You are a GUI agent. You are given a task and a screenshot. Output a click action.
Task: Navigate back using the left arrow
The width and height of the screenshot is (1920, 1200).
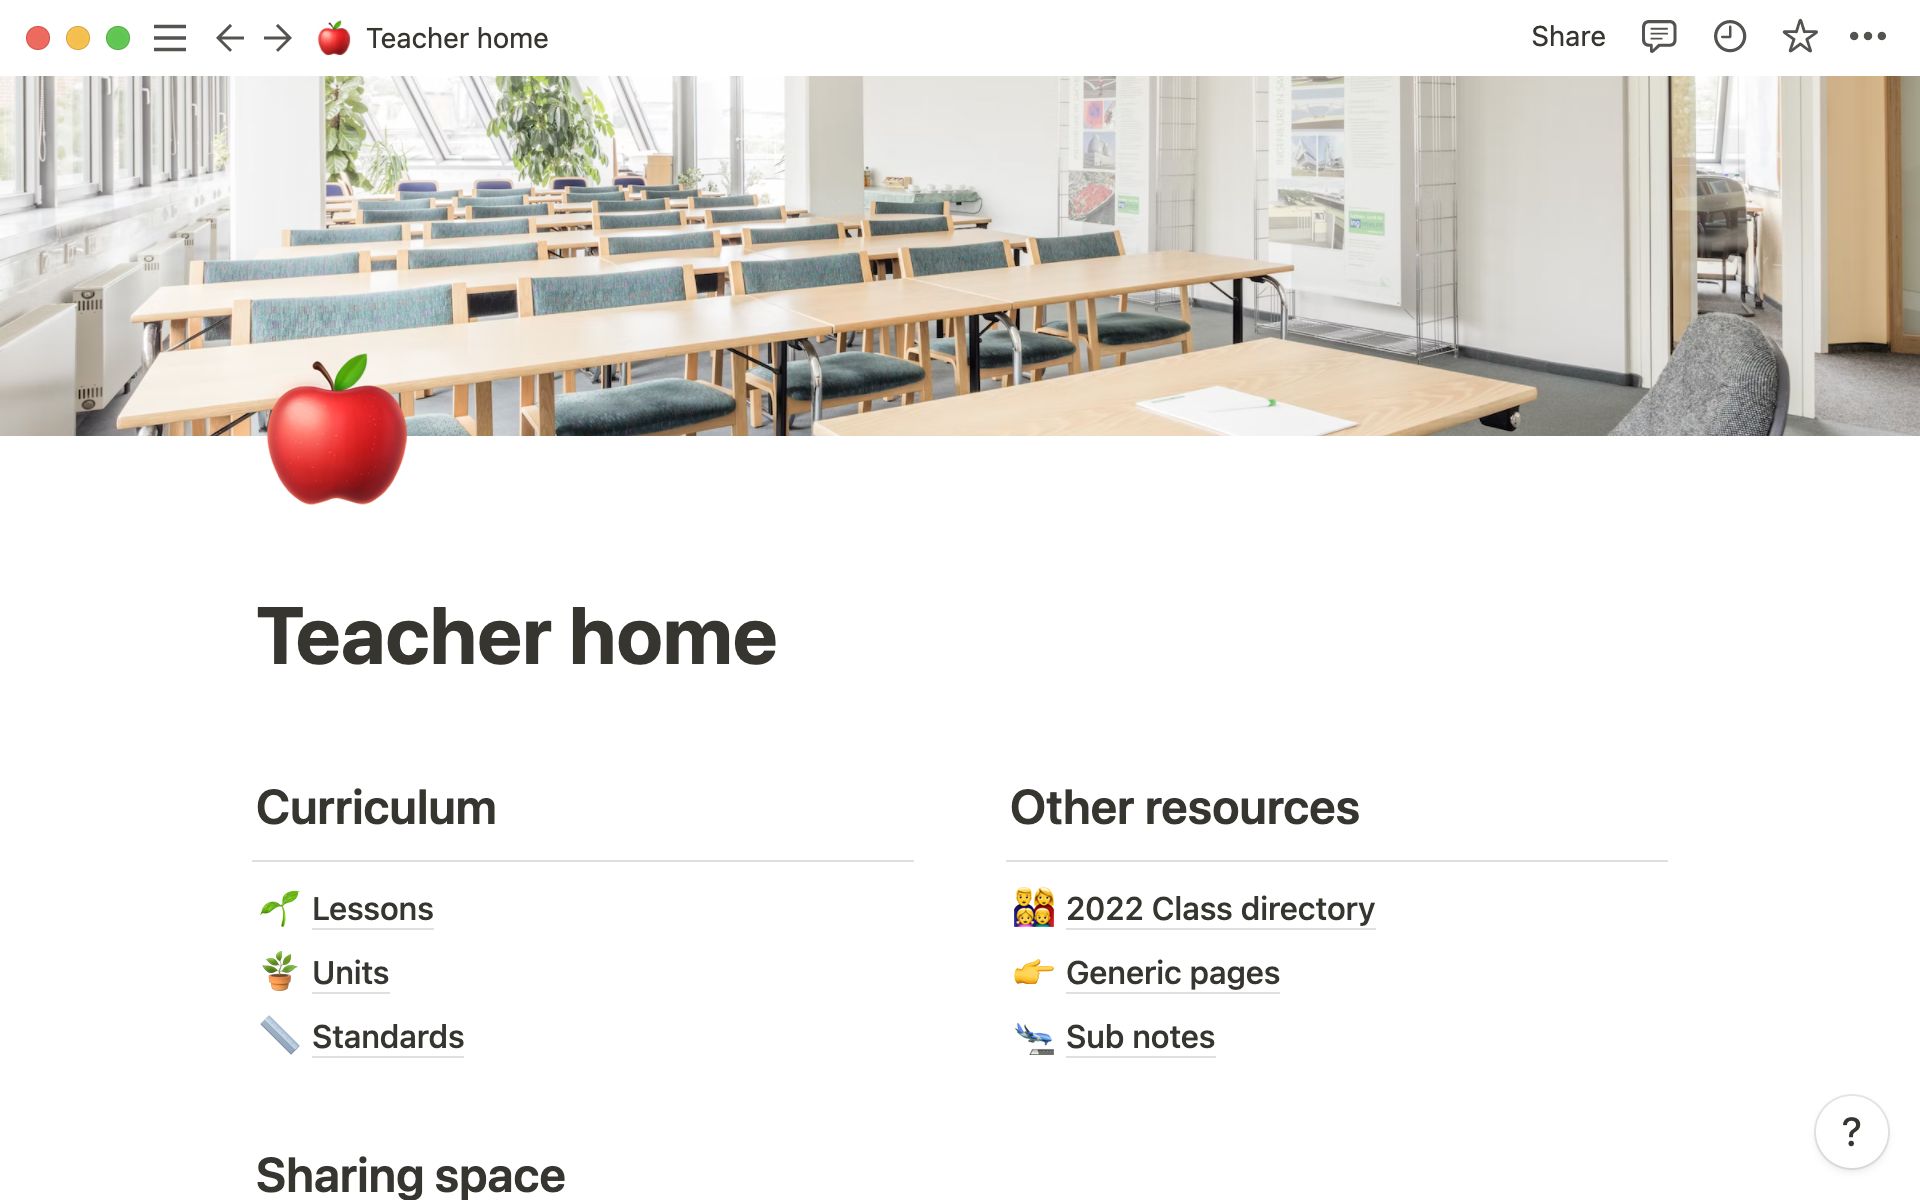tap(229, 37)
